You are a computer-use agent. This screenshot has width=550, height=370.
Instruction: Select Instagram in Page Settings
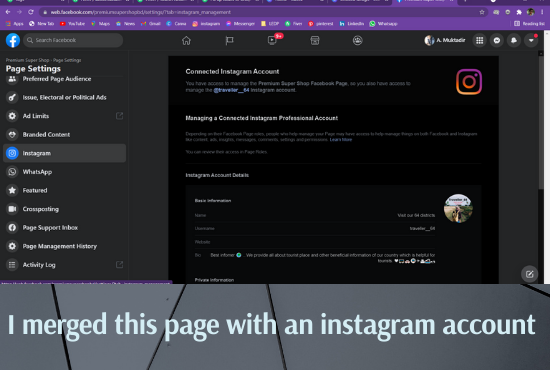point(65,153)
